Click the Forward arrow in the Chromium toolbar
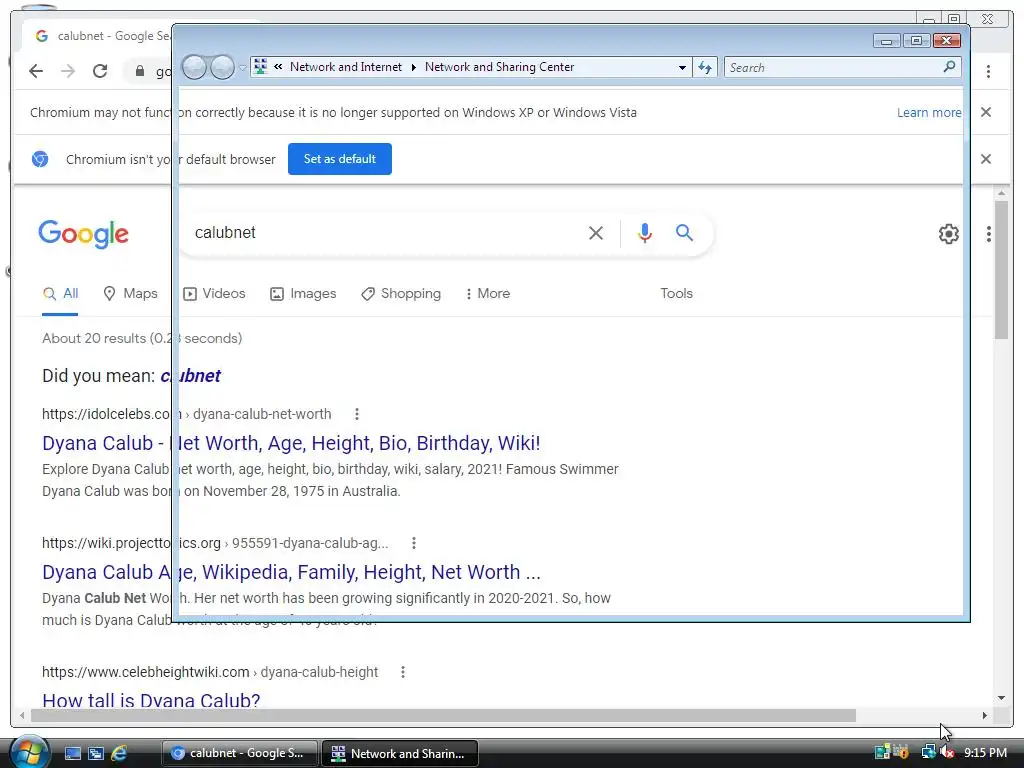 tap(68, 71)
